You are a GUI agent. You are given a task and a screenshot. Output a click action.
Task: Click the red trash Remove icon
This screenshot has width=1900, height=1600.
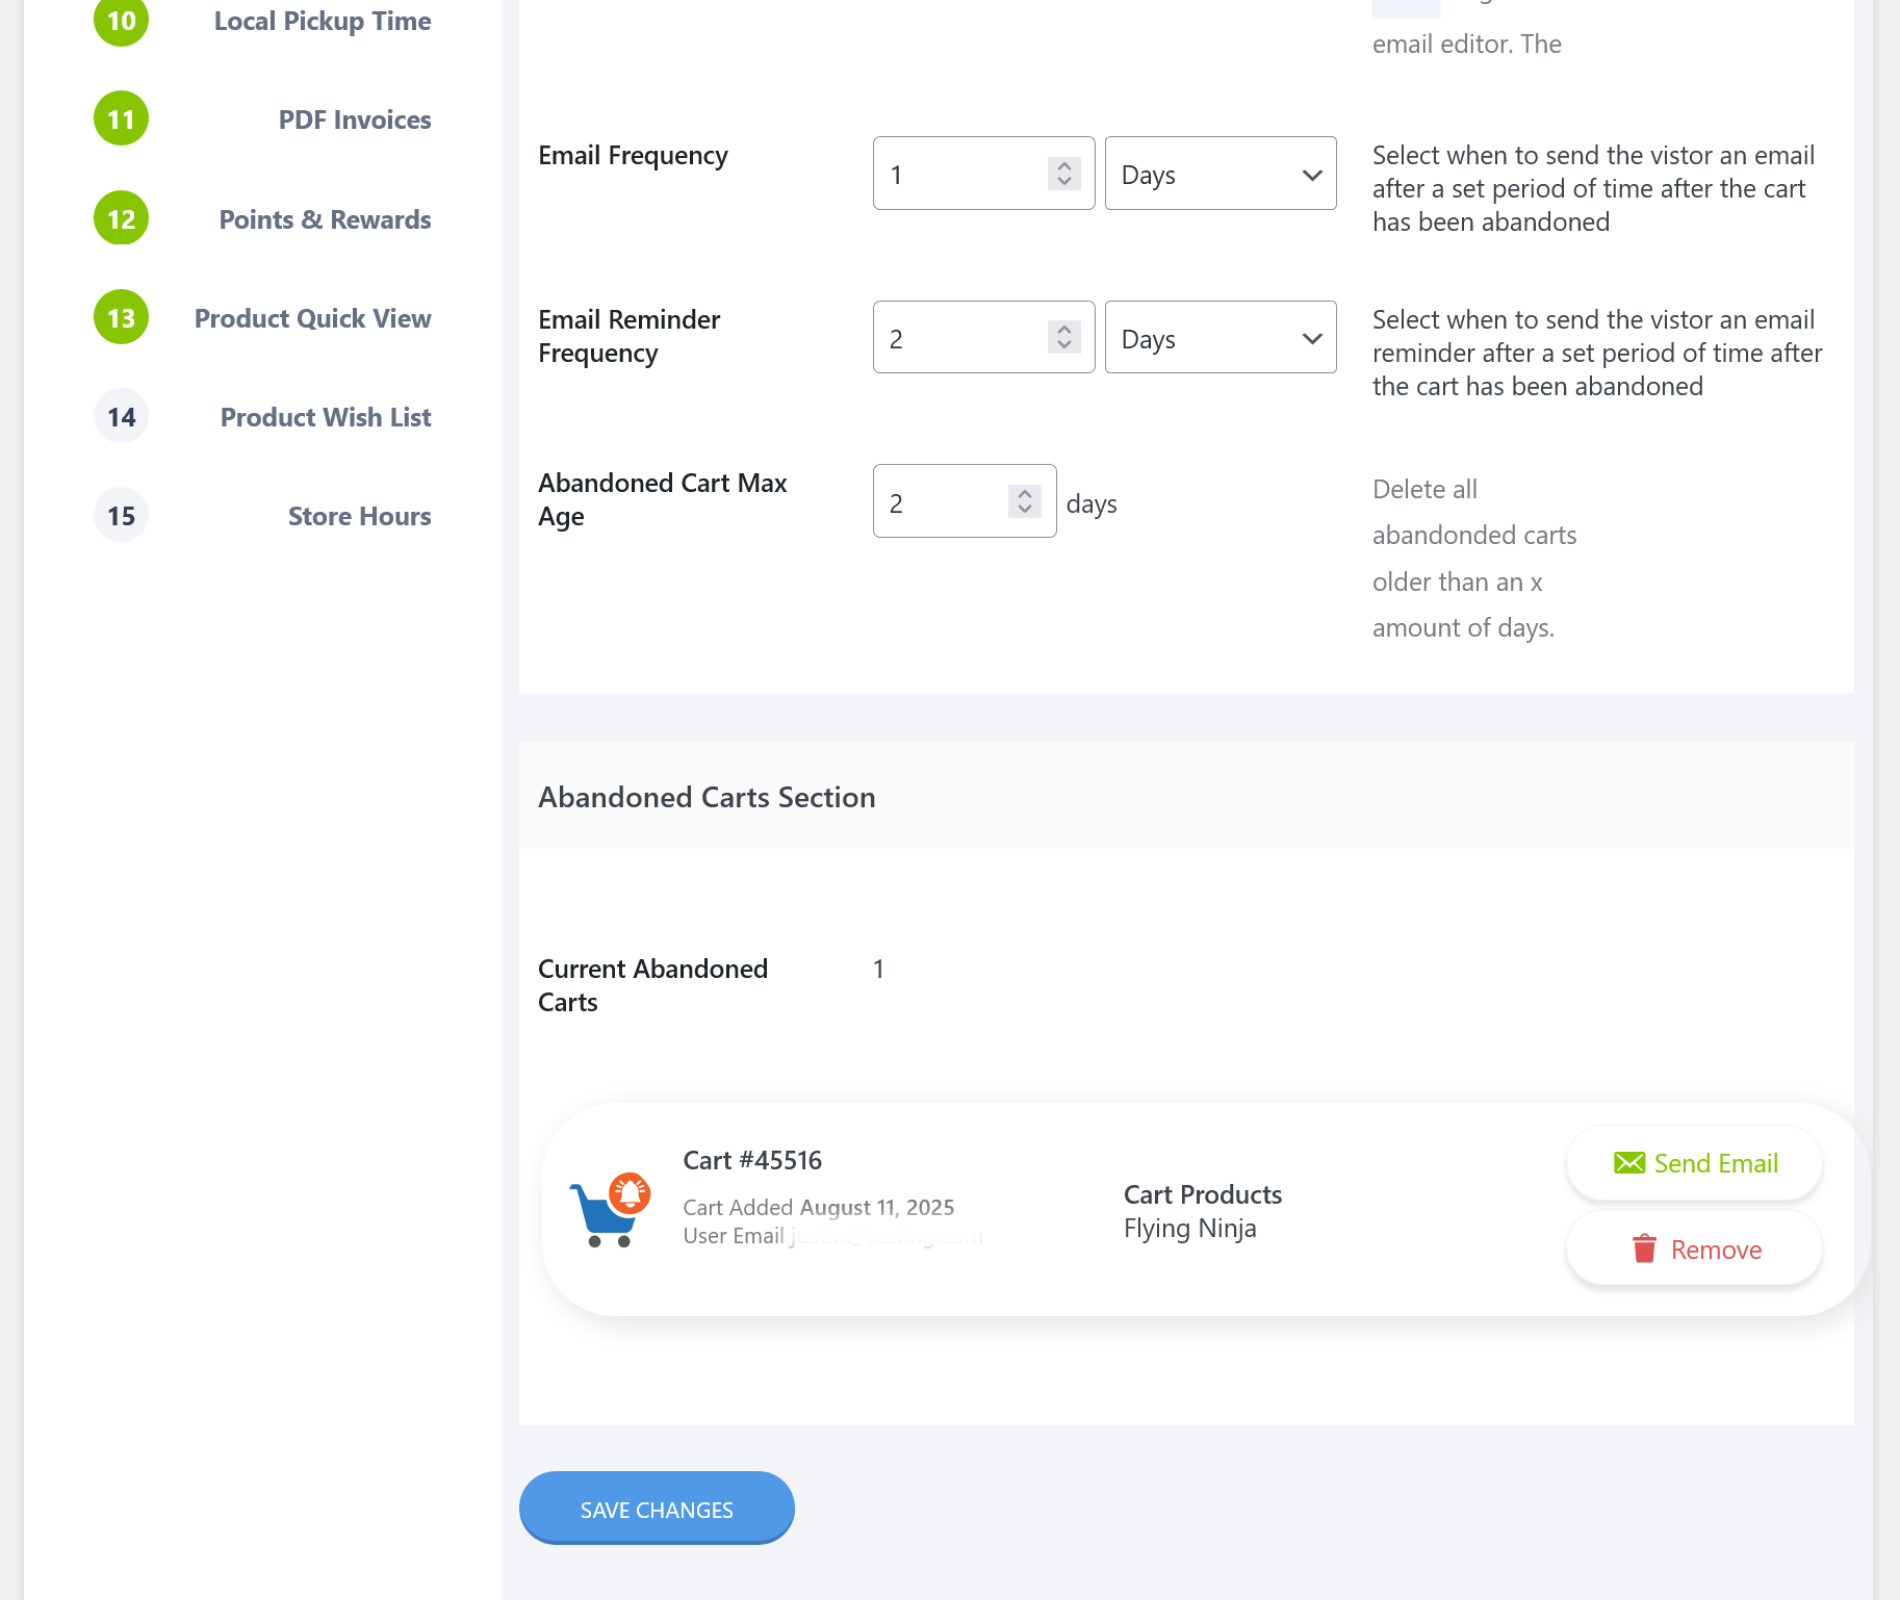pos(1644,1249)
